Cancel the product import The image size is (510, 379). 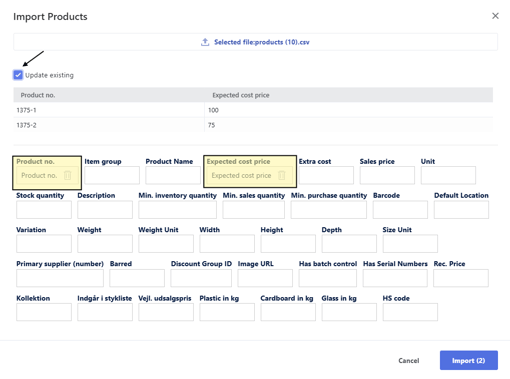[x=409, y=361]
